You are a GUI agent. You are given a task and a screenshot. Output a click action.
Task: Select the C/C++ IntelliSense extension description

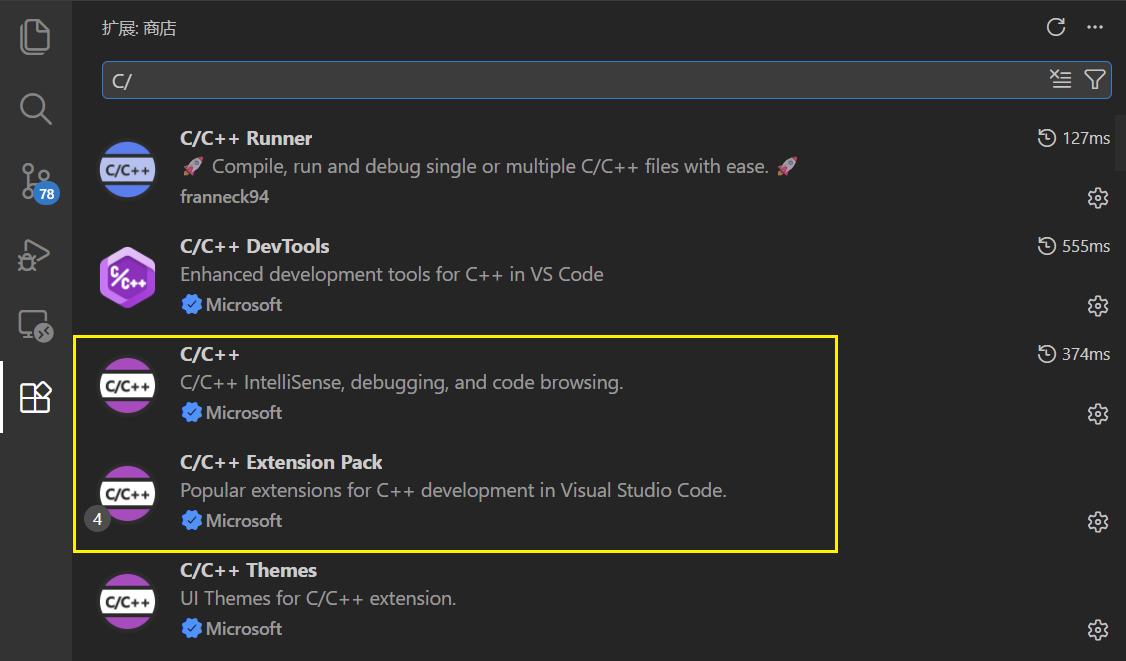point(401,382)
